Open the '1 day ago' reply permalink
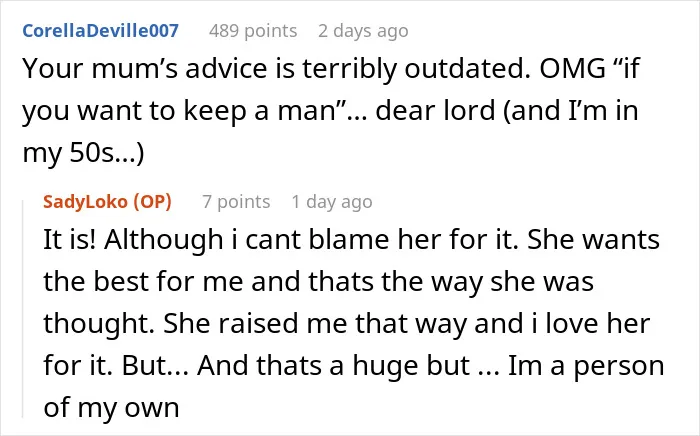Screen dimensions: 700x436 pyautogui.click(x=332, y=202)
